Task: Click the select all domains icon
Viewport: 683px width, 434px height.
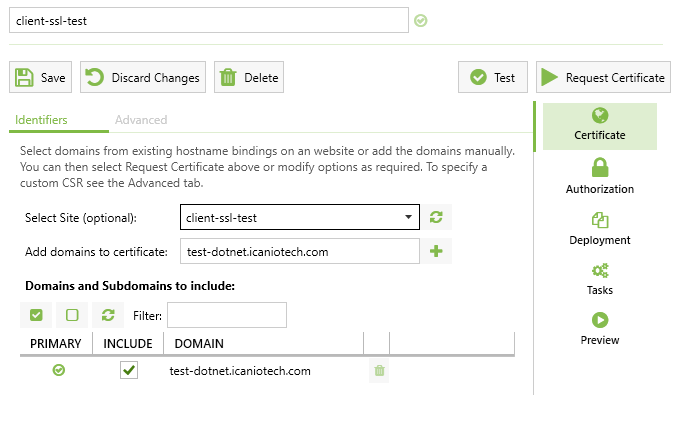Action: point(36,315)
